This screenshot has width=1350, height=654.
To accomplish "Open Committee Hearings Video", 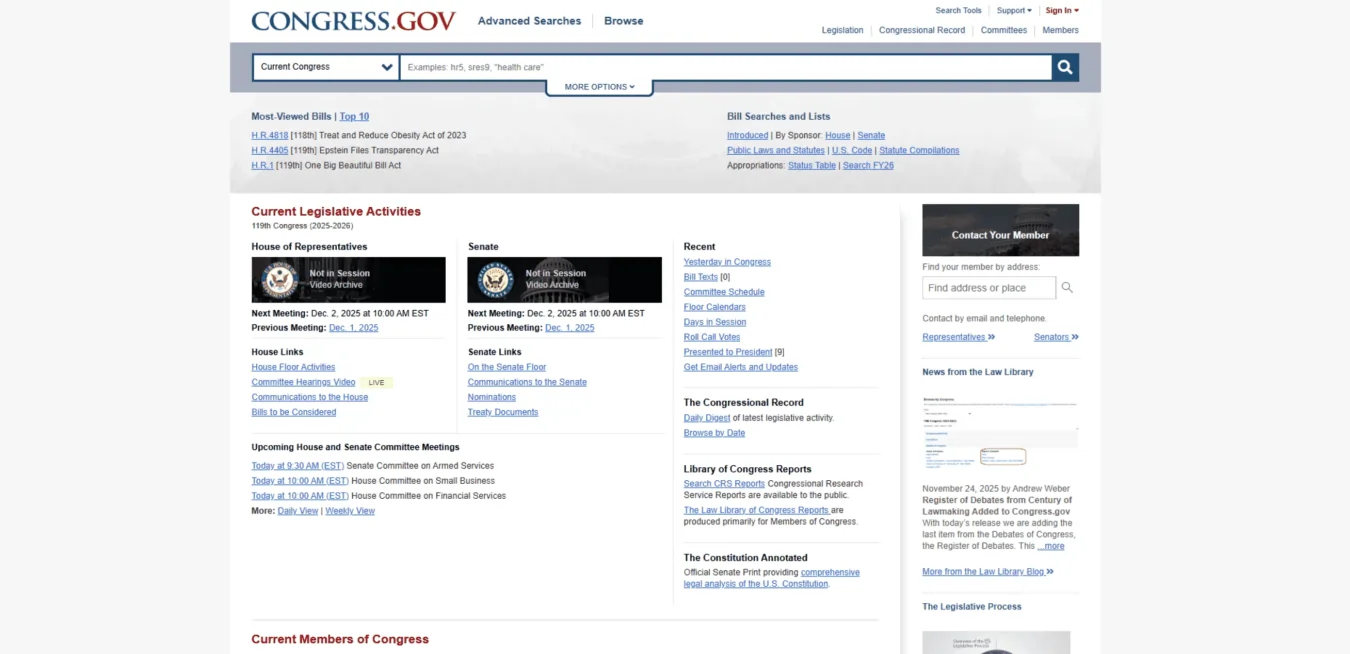I will pos(303,382).
